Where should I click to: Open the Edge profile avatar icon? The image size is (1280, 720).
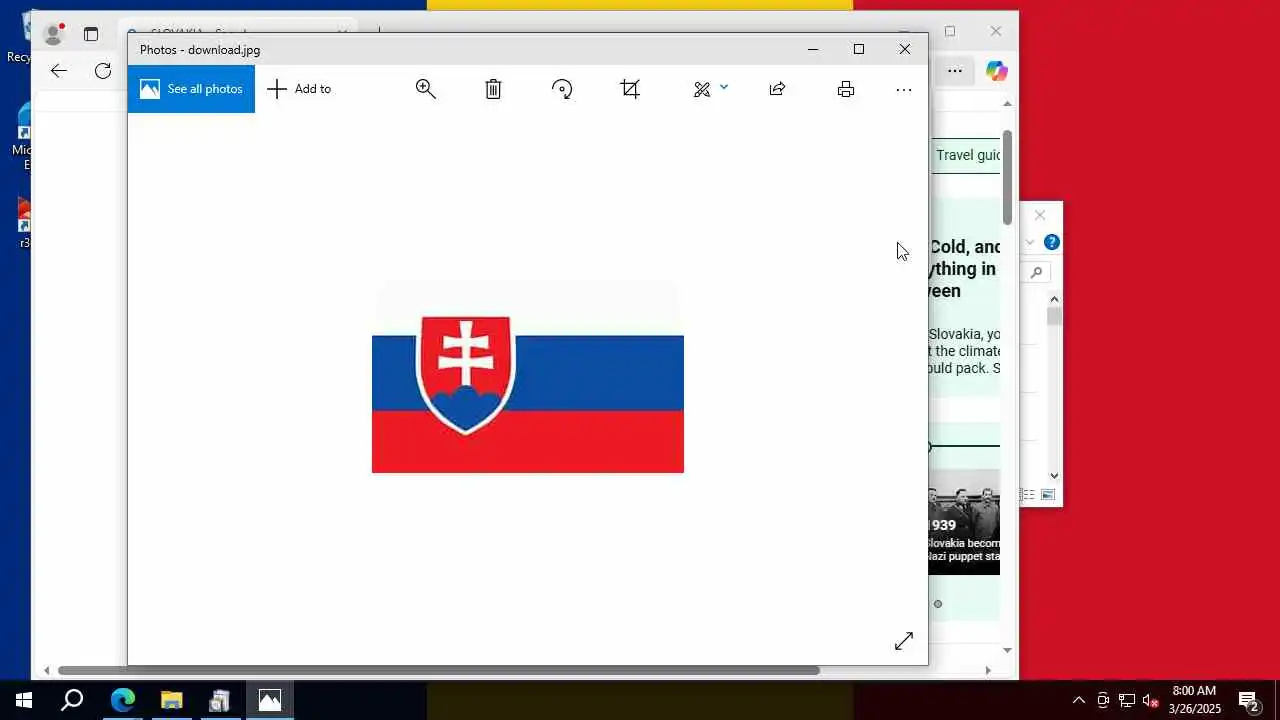click(x=53, y=34)
